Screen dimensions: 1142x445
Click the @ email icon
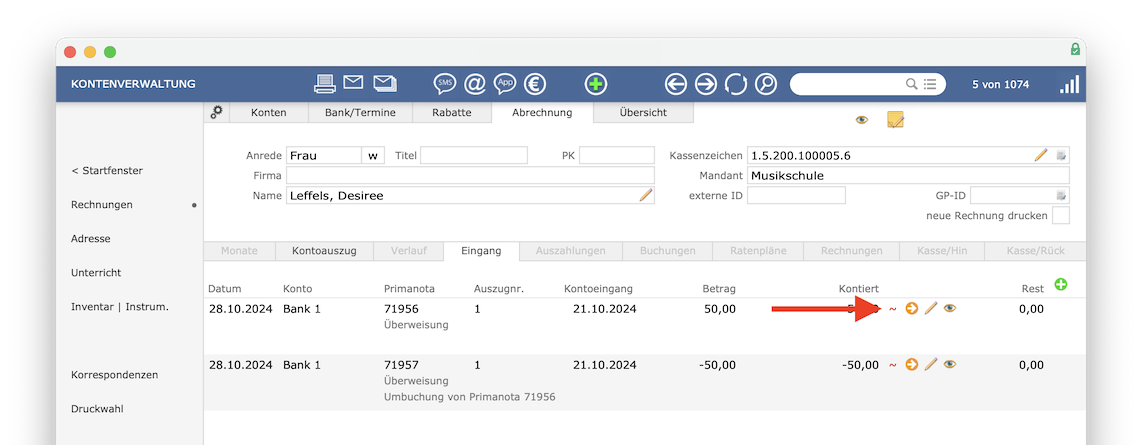(x=475, y=84)
